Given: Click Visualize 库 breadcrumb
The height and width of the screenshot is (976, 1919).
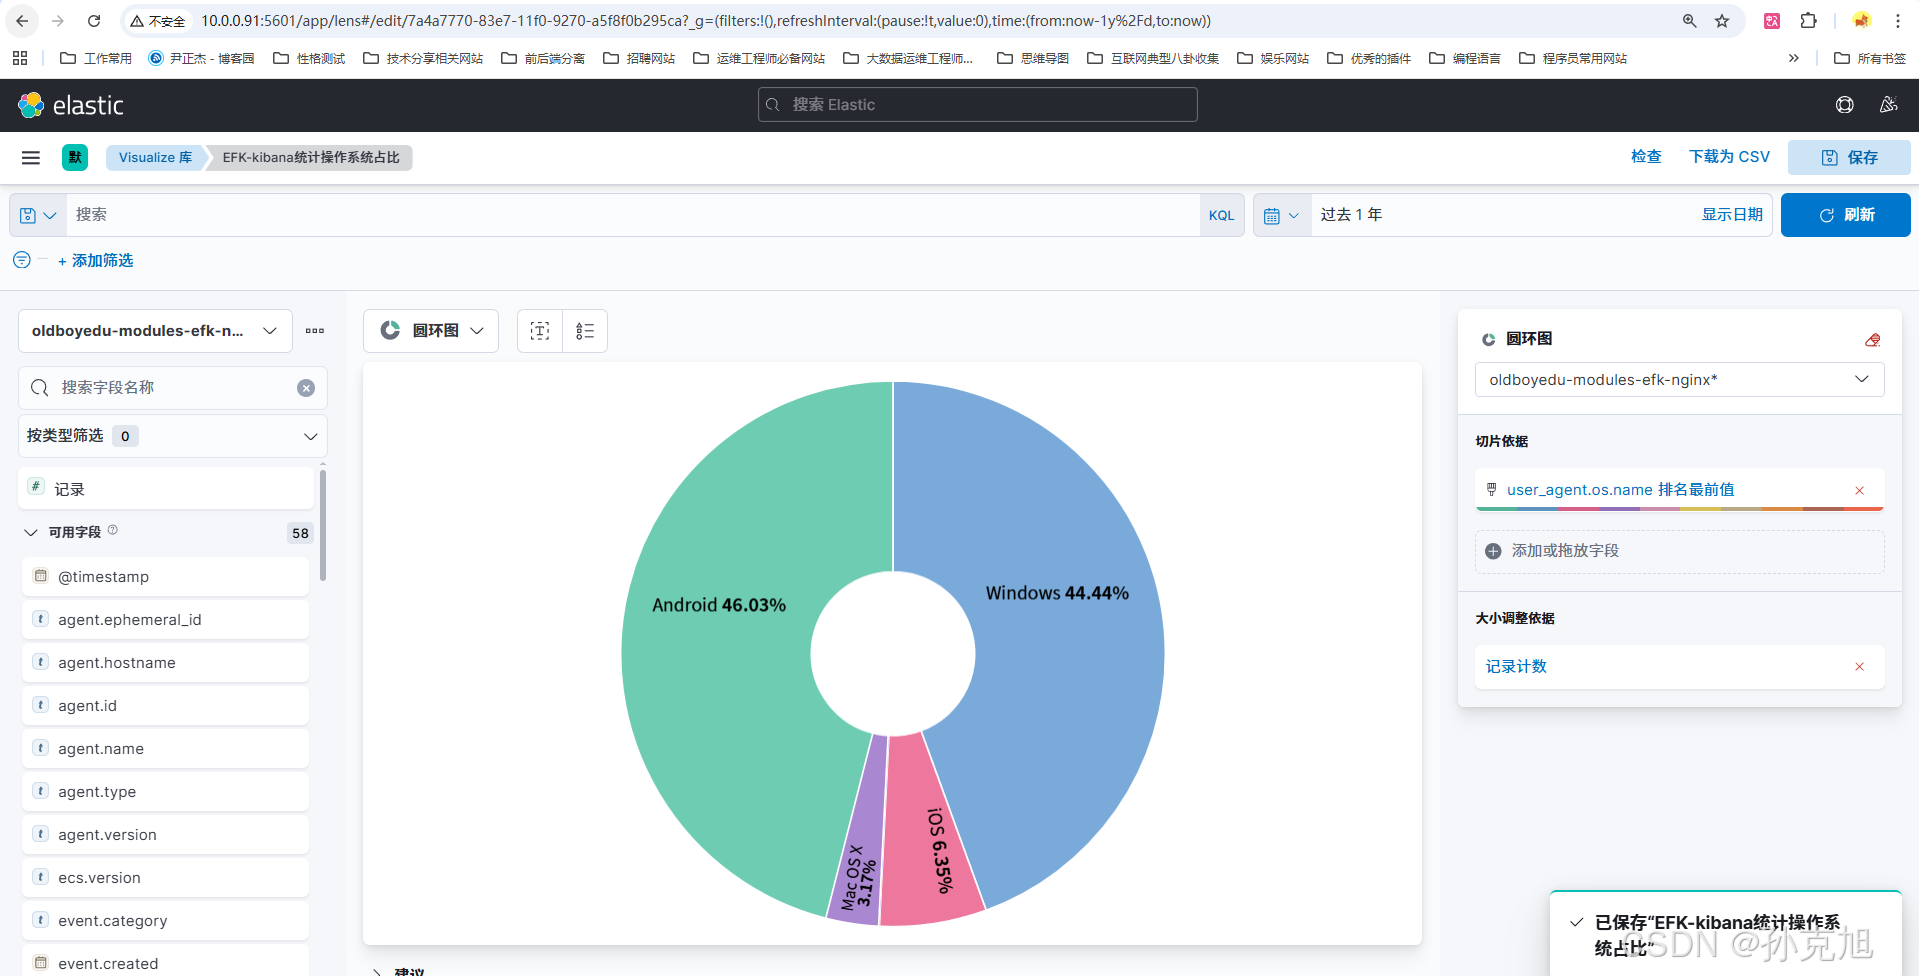Looking at the screenshot, I should point(155,157).
